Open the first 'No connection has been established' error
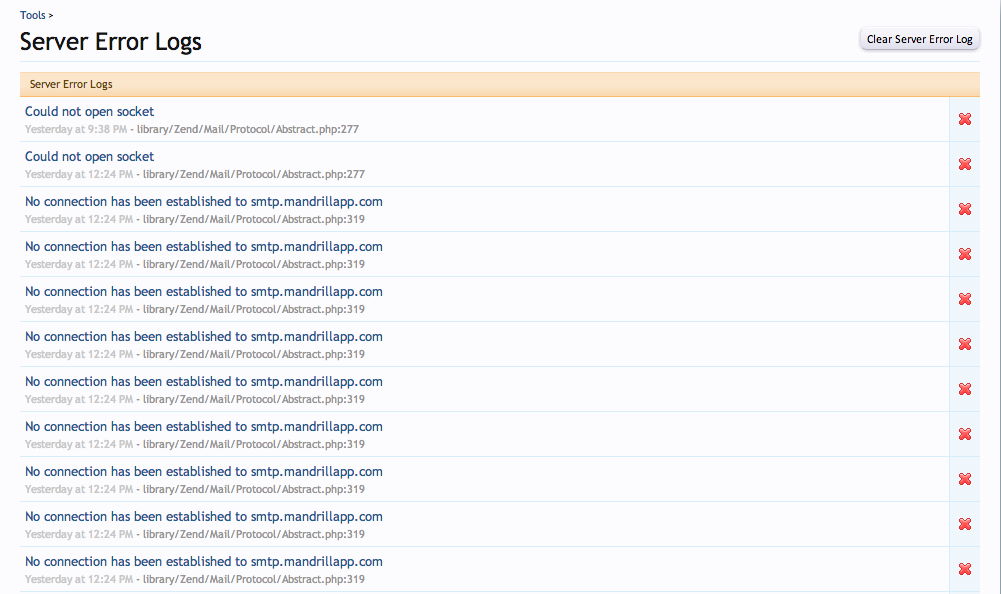This screenshot has height=594, width=1001. 204,202
